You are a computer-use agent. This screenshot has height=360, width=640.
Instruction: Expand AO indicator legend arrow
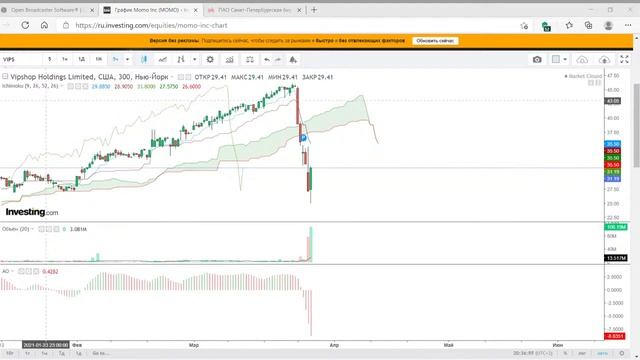tap(13, 271)
